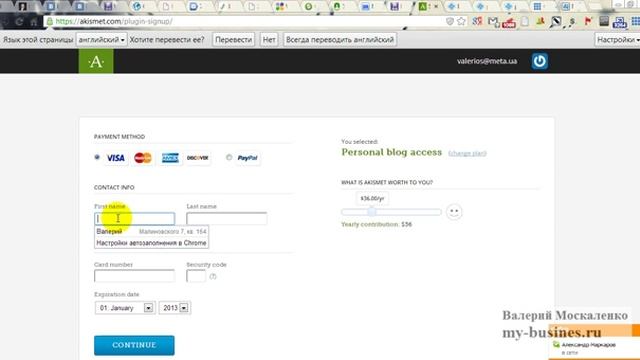Open the expiration year dropdown
This screenshot has height=360, width=640.
pyautogui.click(x=175, y=308)
